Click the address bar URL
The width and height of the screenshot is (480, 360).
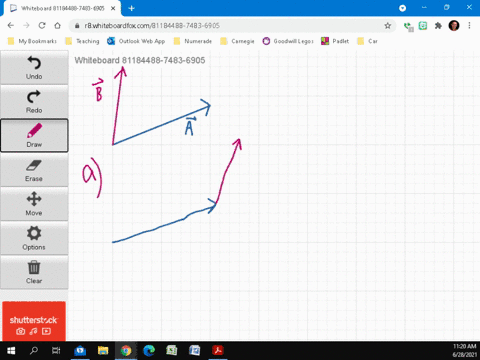click(152, 26)
